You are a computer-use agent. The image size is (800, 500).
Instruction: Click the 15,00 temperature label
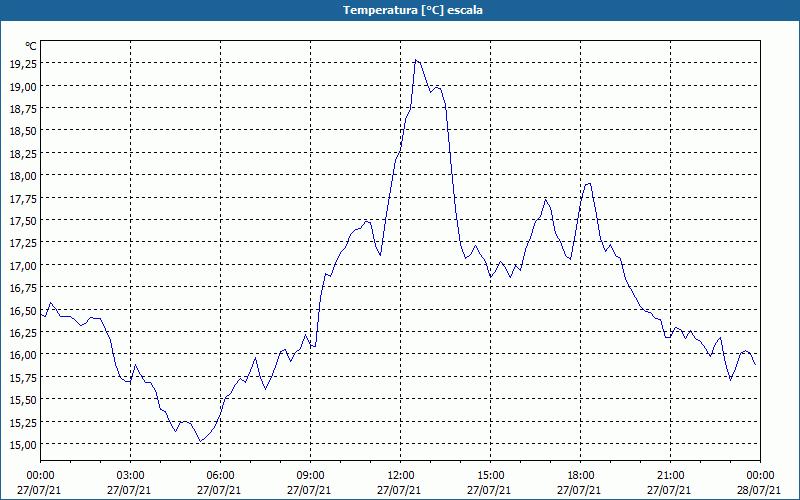coord(23,445)
